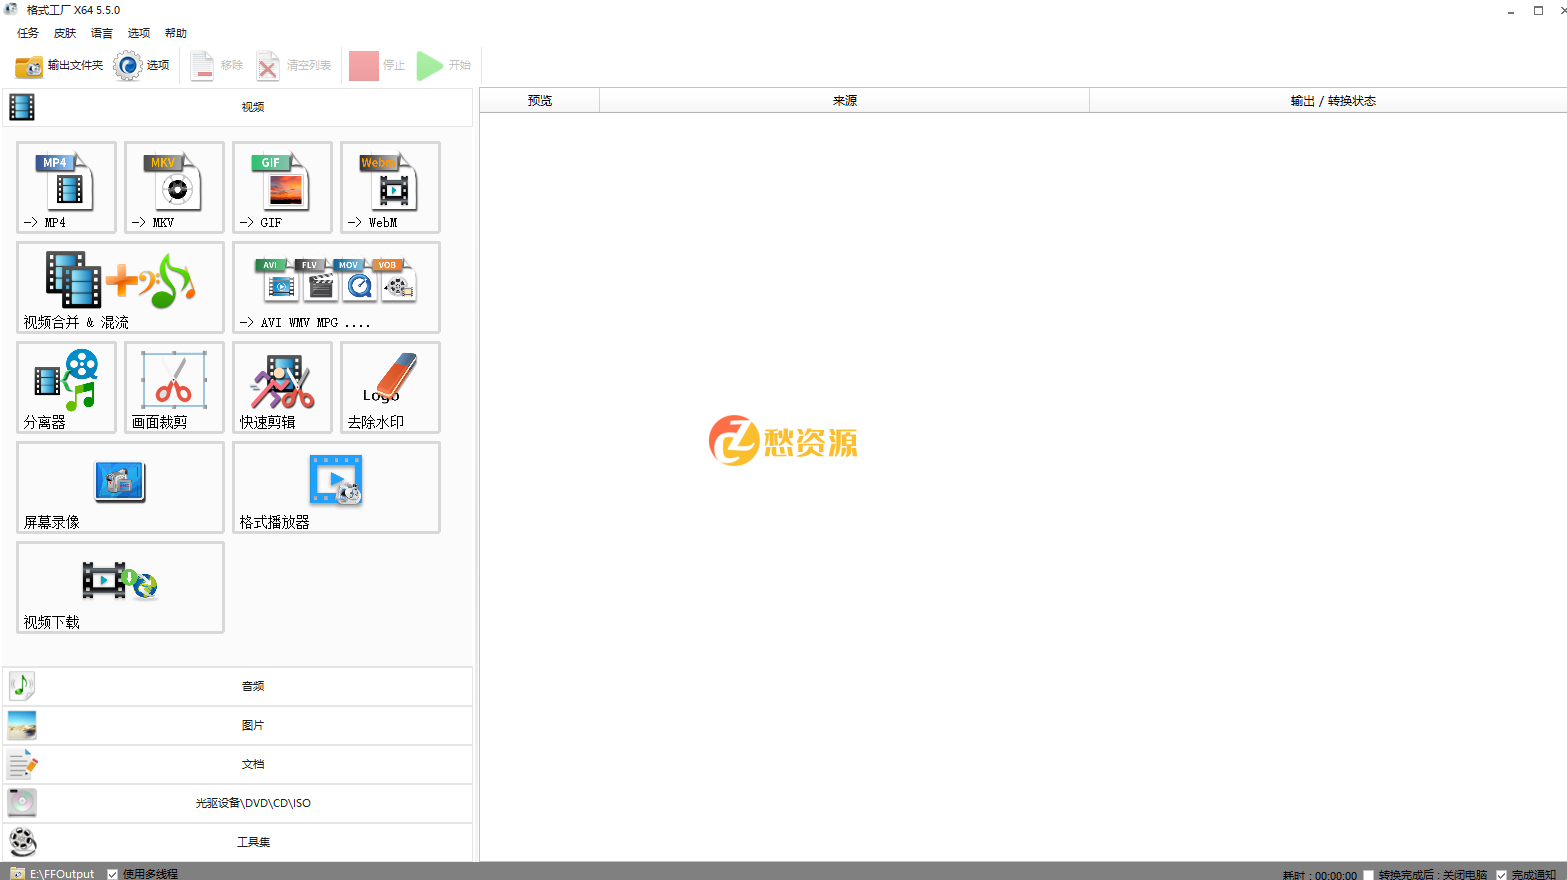Open the 去除水印 watermark remover

click(x=390, y=387)
